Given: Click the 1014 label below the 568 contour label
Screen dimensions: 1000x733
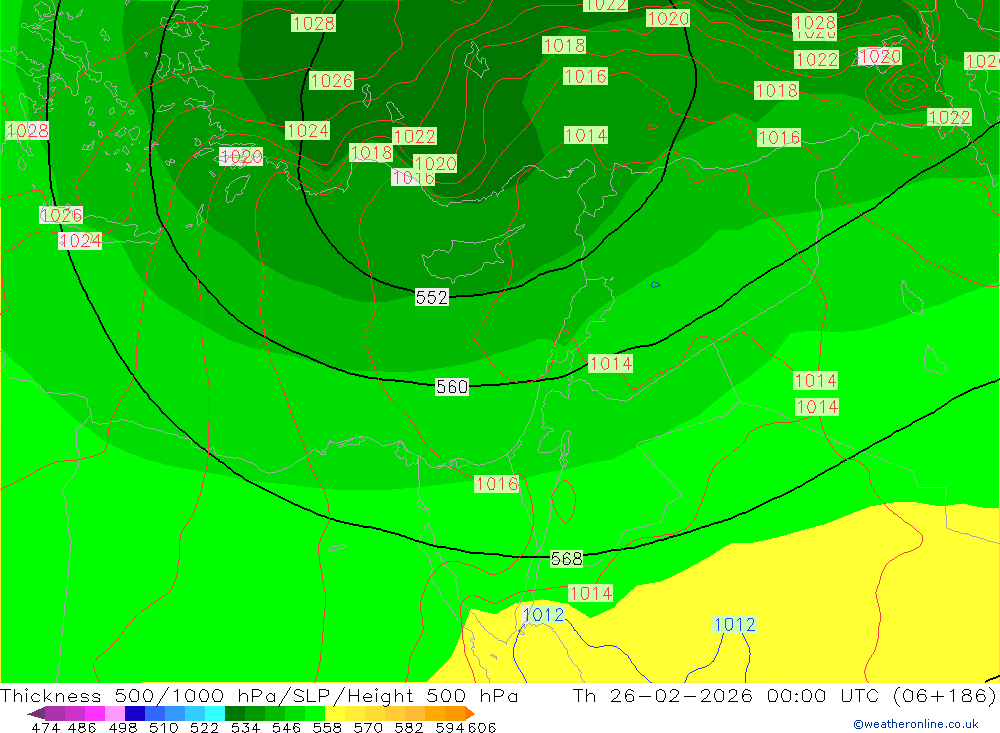Looking at the screenshot, I should click(591, 593).
